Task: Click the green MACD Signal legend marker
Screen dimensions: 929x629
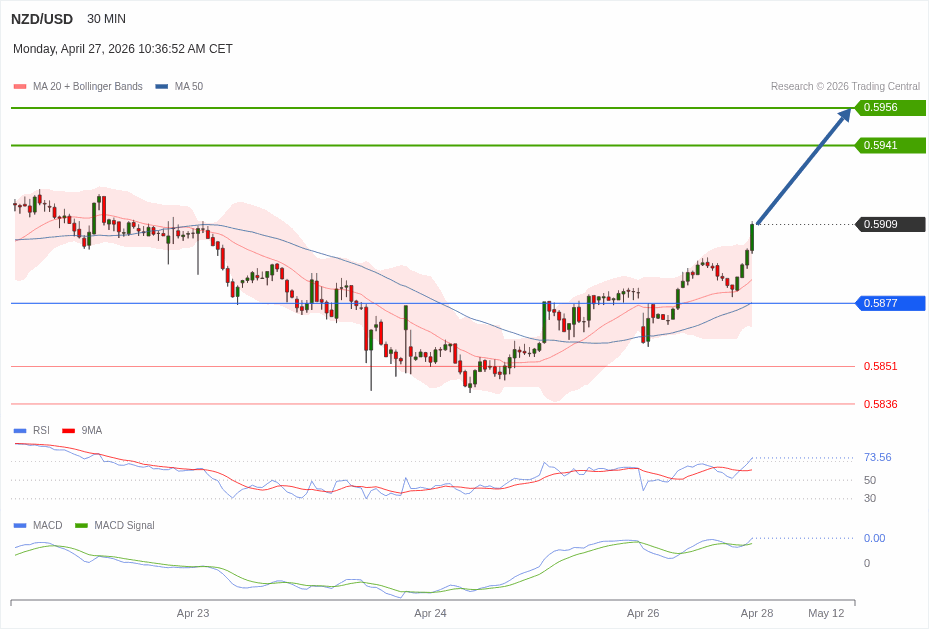Action: pos(81,525)
